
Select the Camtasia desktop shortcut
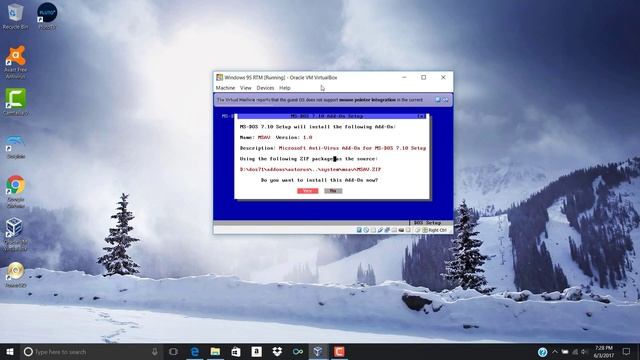[16, 102]
